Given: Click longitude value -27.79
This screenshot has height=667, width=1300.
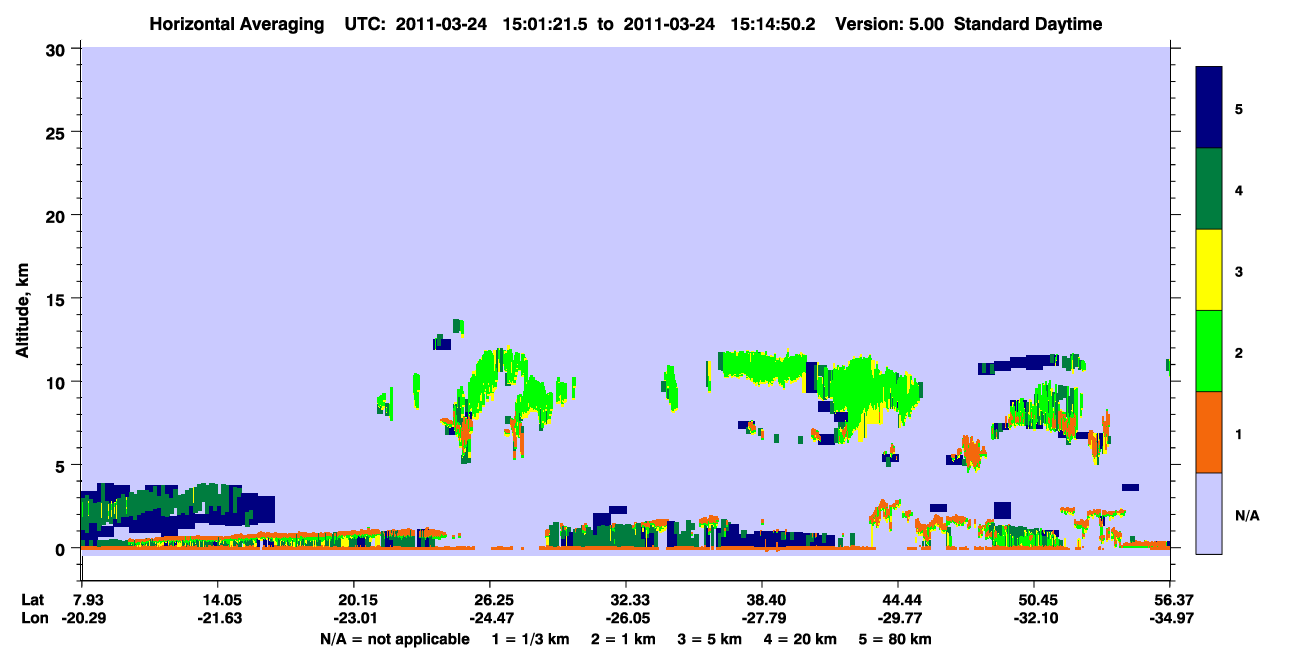Looking at the screenshot, I should (x=762, y=619).
